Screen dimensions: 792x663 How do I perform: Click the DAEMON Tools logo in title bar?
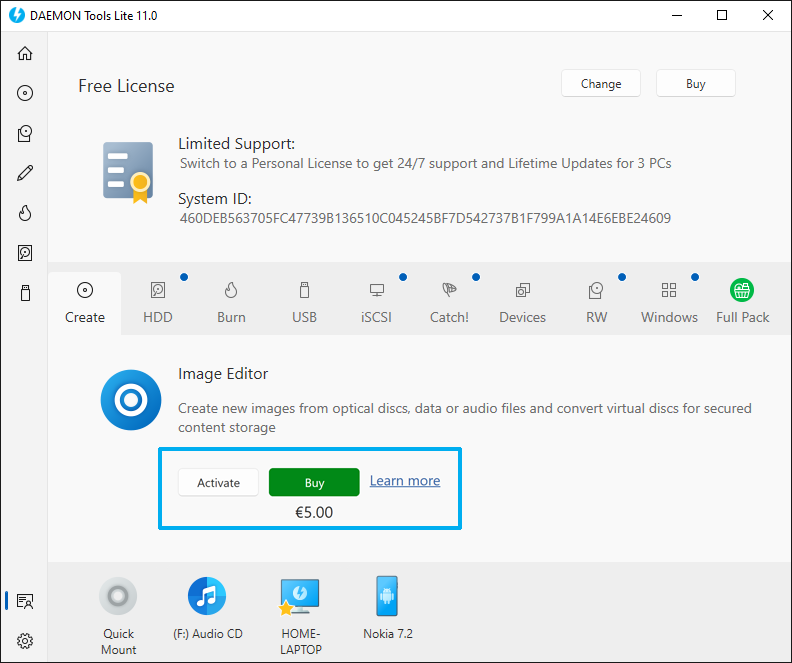point(17,15)
